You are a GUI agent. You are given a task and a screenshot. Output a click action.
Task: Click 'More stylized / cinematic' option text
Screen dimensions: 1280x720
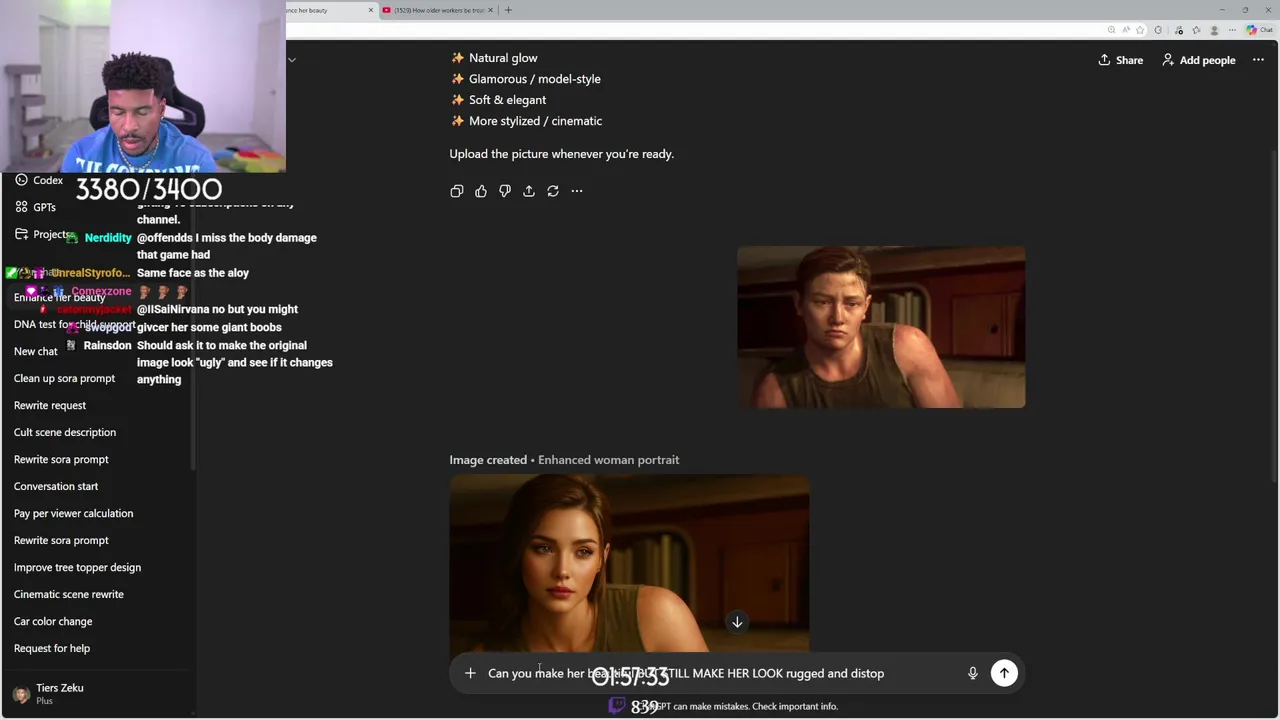pyautogui.click(x=535, y=121)
